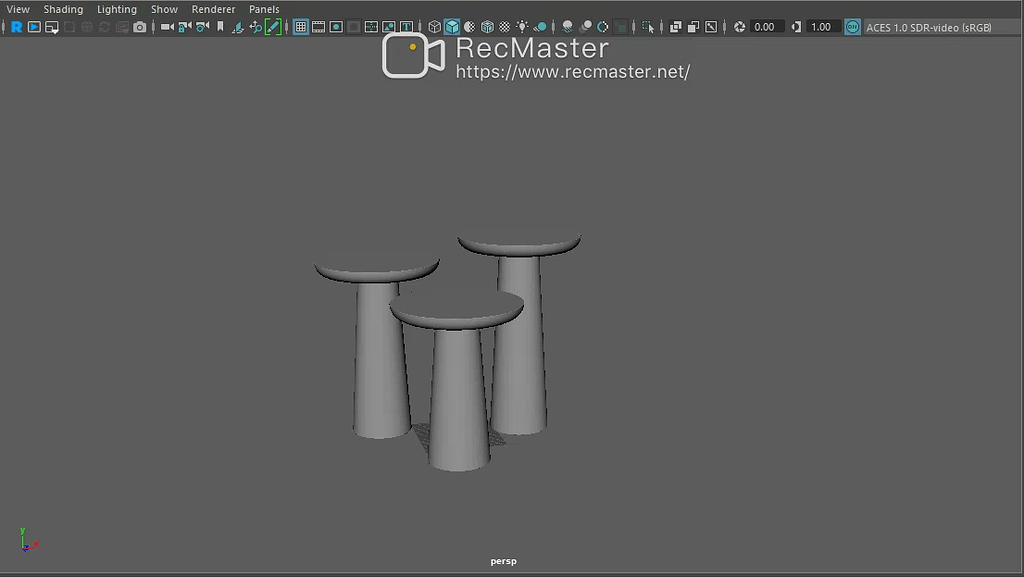This screenshot has height=577, width=1024.
Task: Enable wireframe display cube icon
Action: pos(434,27)
